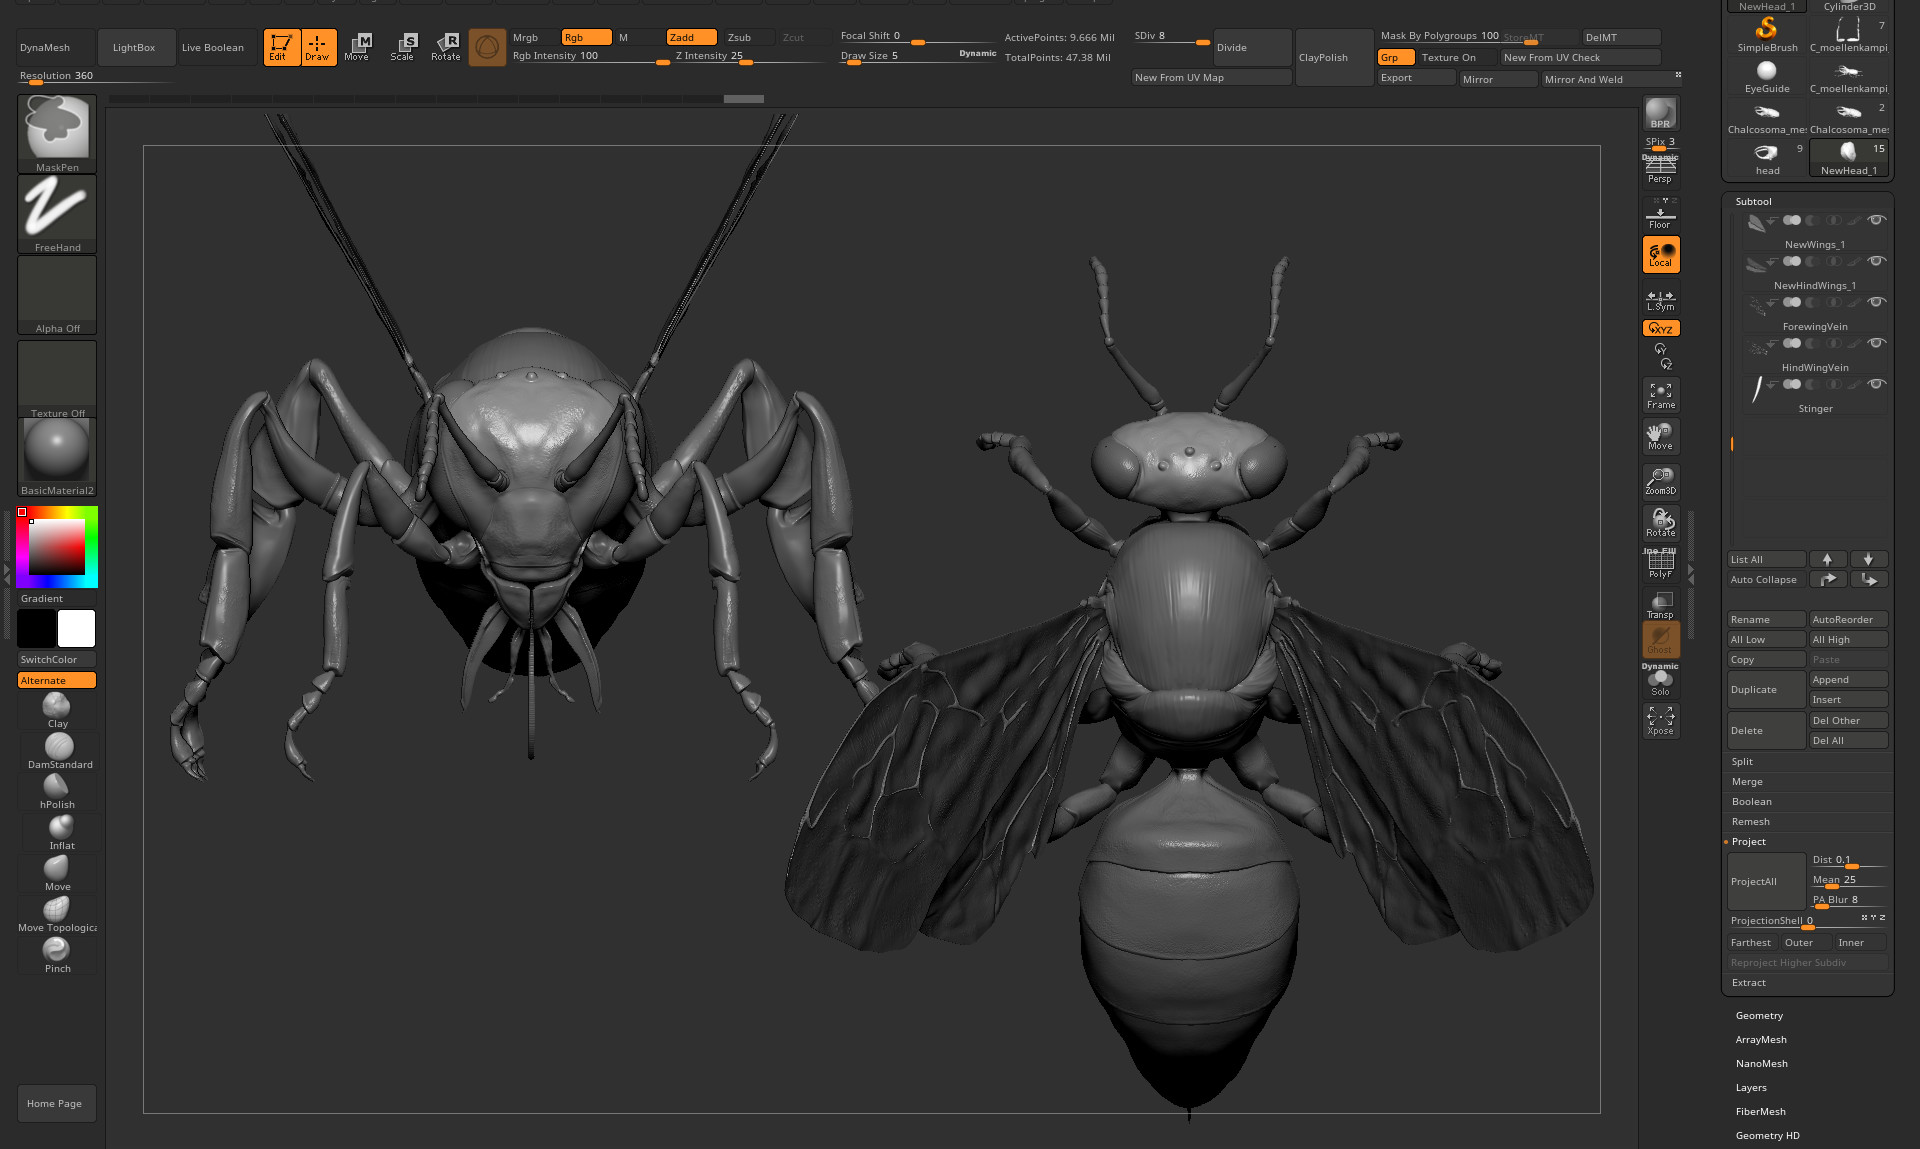Open LightBox browser

134,47
